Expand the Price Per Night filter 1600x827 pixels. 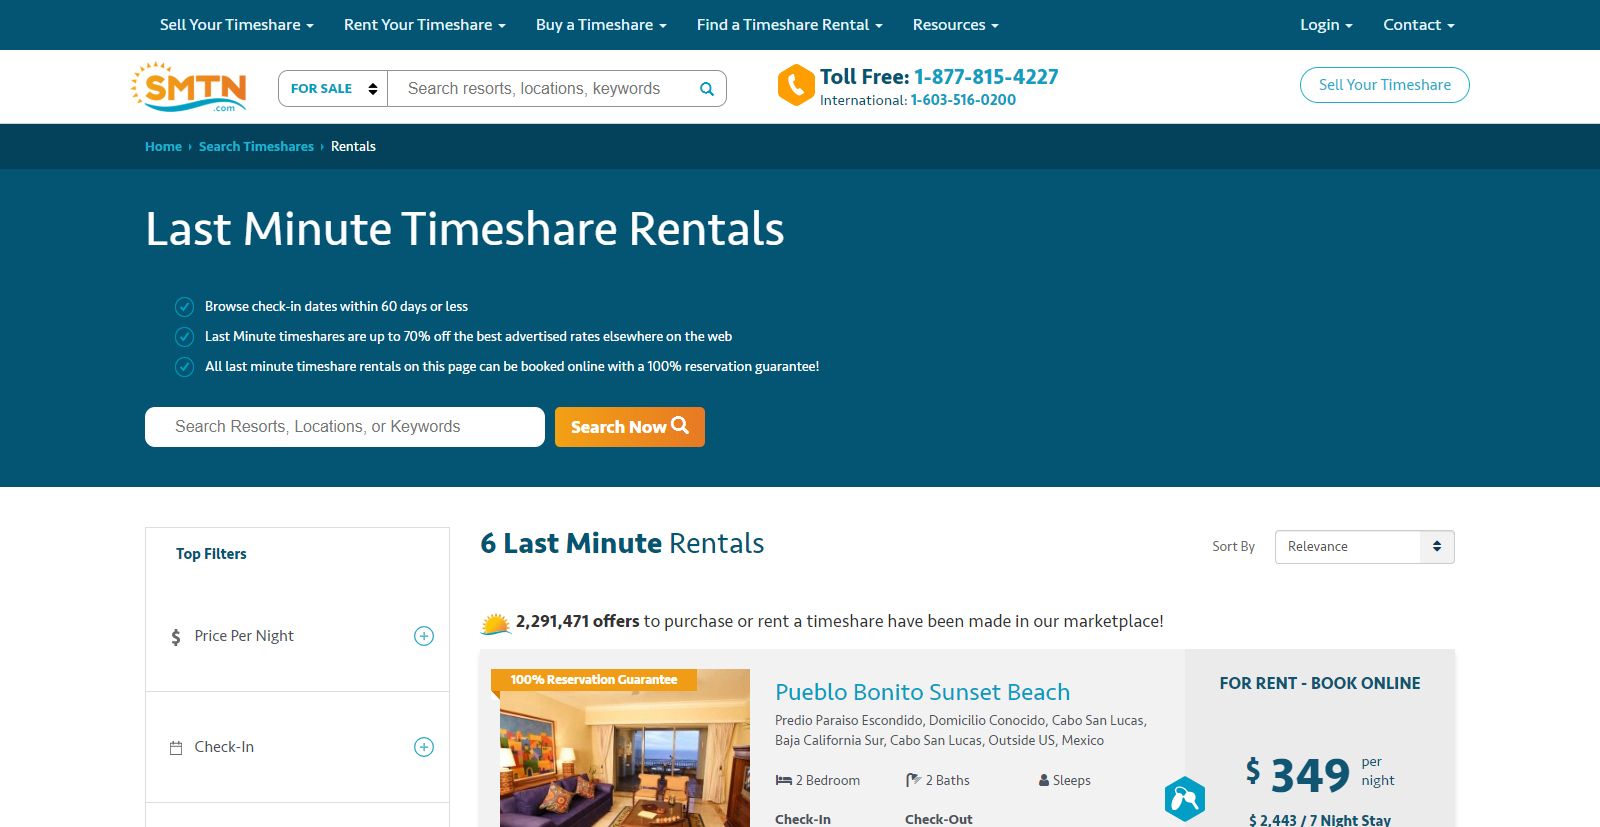[424, 636]
